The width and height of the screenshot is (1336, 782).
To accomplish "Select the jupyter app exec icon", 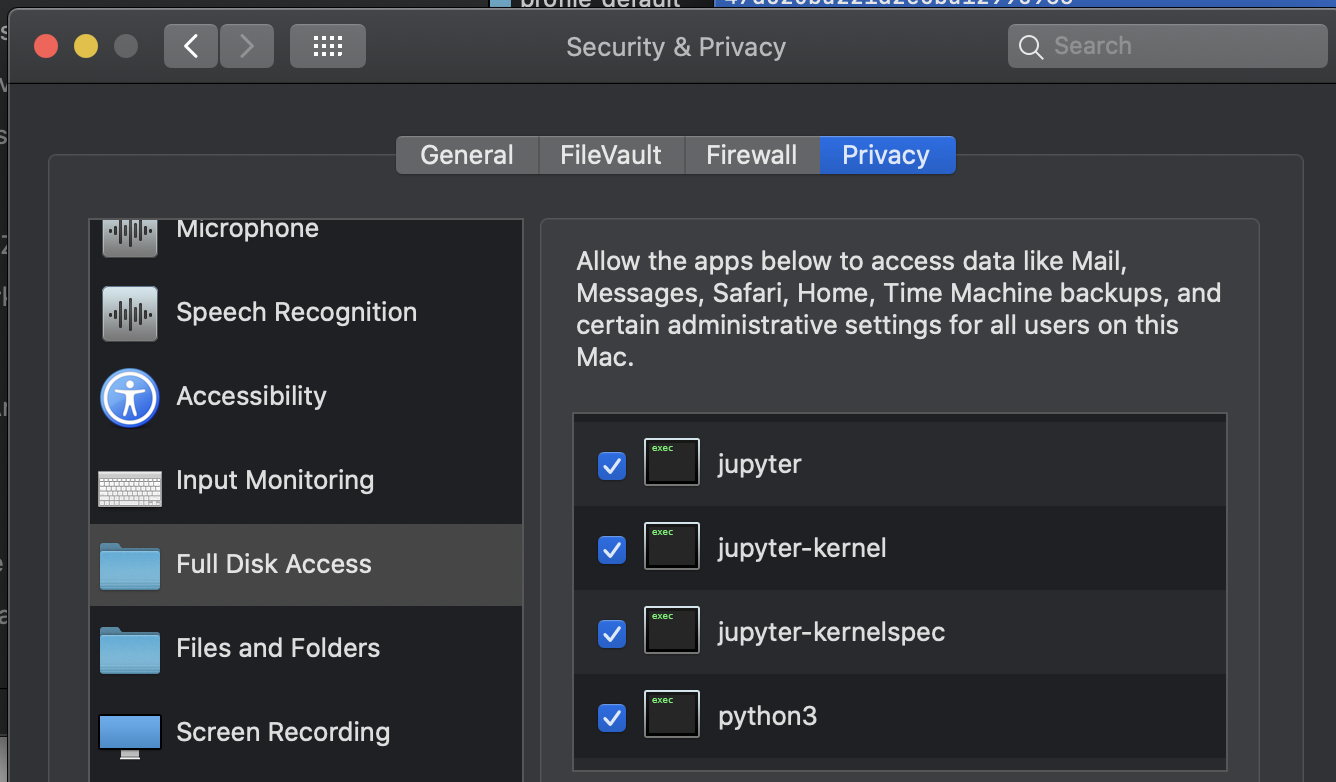I will (671, 462).
